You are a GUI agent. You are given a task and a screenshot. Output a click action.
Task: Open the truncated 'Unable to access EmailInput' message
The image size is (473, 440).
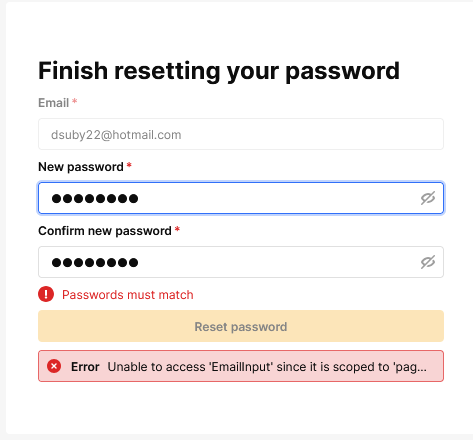pyautogui.click(x=267, y=367)
